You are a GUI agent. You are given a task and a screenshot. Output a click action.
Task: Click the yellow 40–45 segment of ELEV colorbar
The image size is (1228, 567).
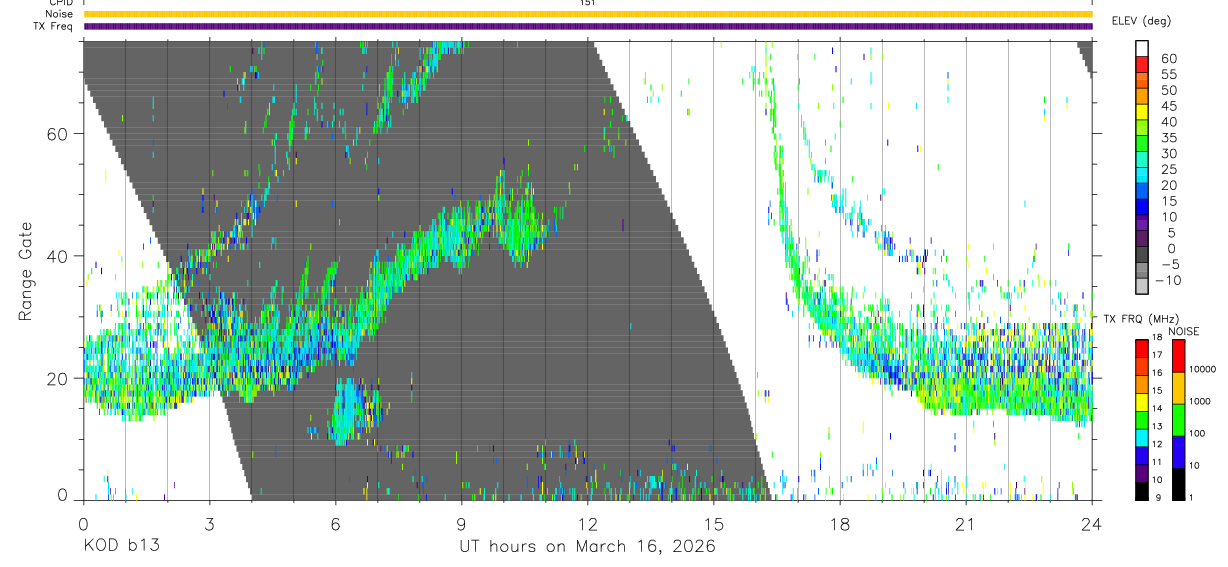point(1142,113)
